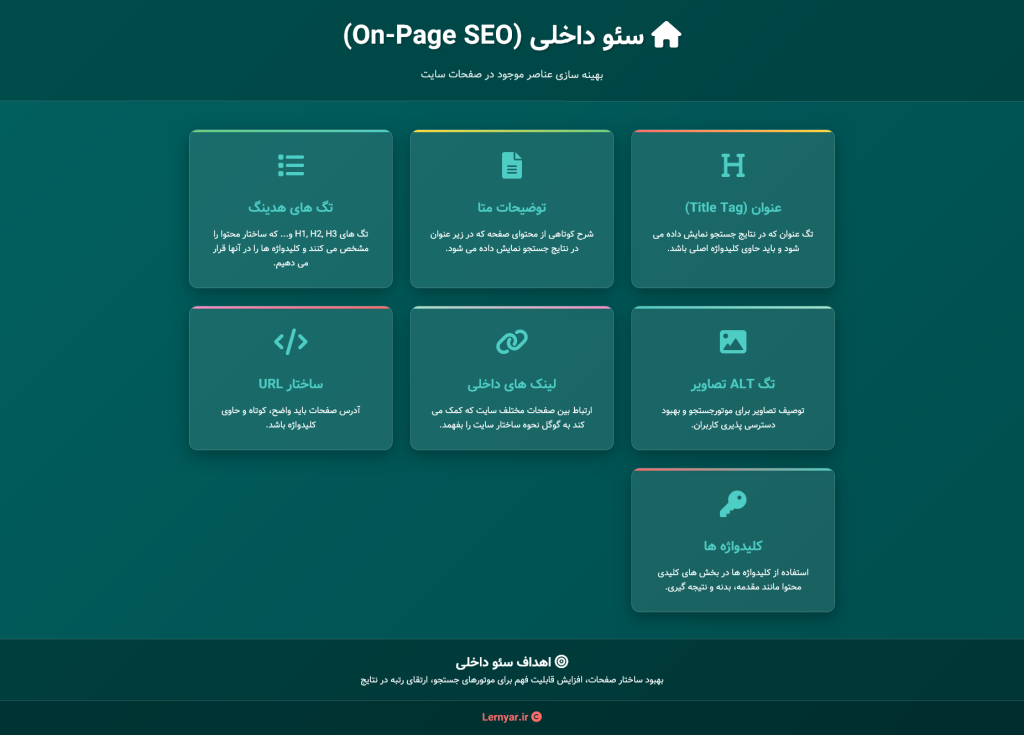This screenshot has width=1024, height=735.
Task: Select the chain link icon on لینک های داخلی card
Action: click(x=511, y=340)
